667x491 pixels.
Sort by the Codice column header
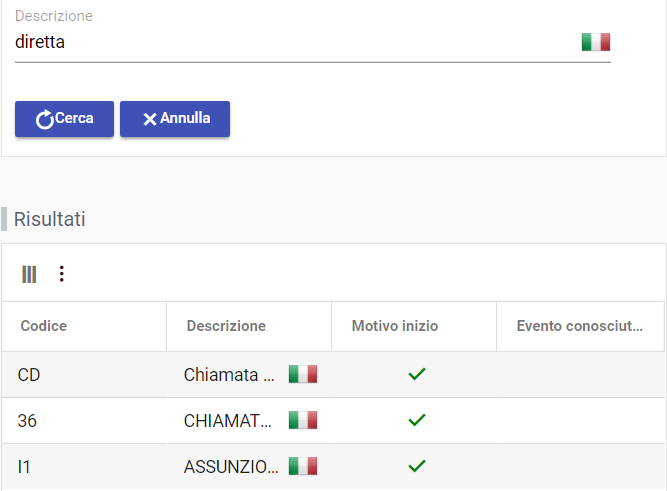point(44,326)
